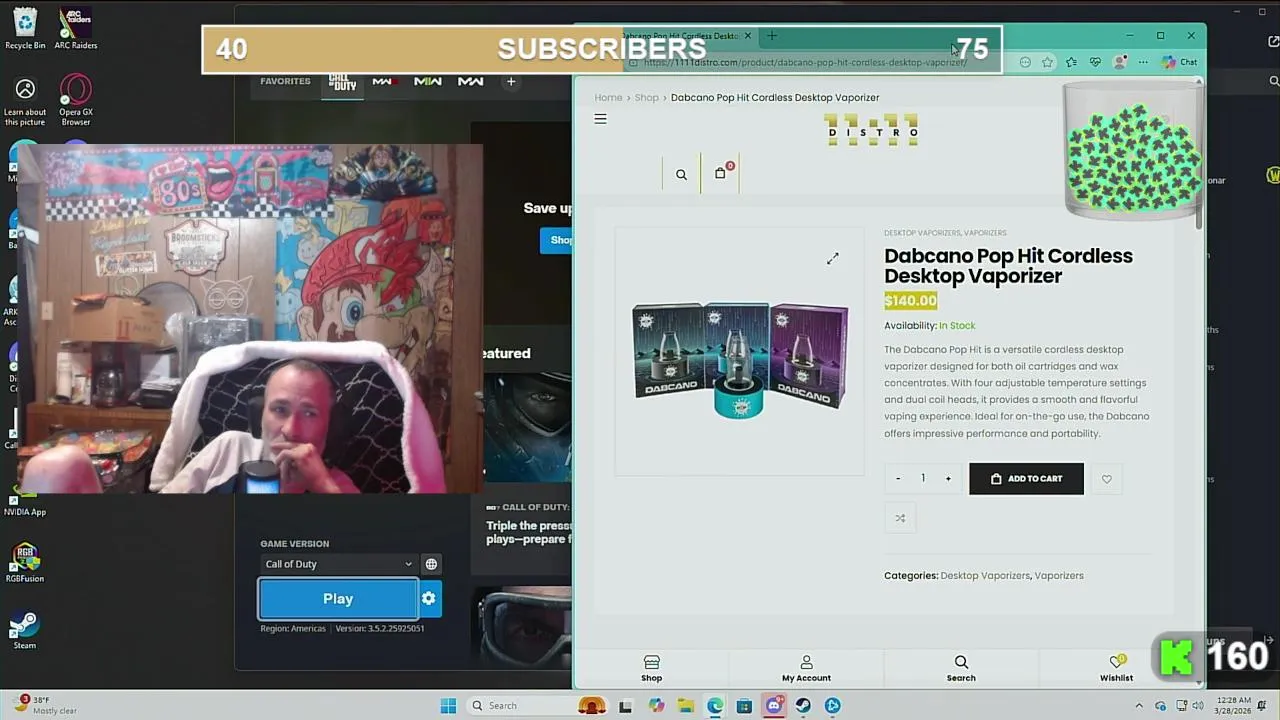1280x720 pixels.
Task: Go to Home in the breadcrumb
Action: pos(608,97)
